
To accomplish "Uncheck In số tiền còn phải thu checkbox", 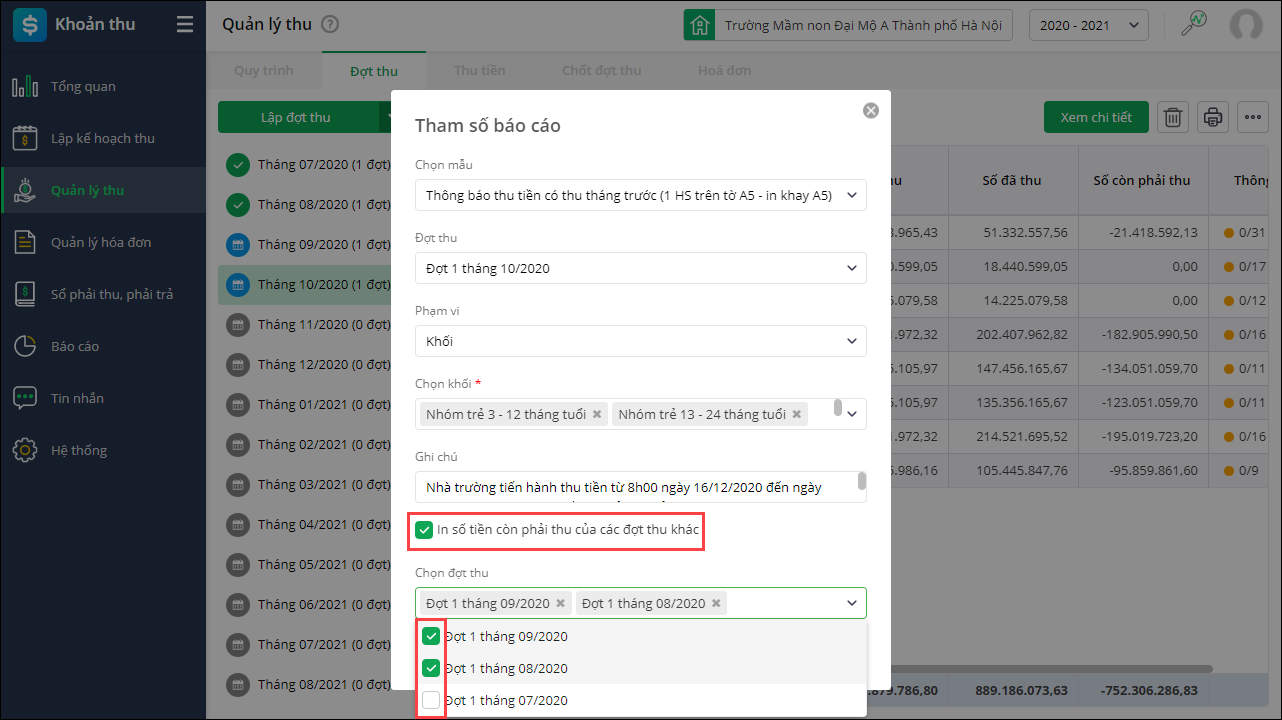I will coord(424,529).
